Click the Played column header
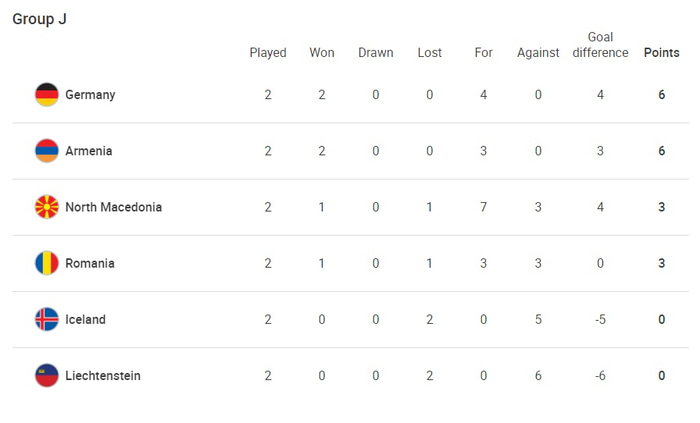This screenshot has height=423, width=700. pyautogui.click(x=268, y=53)
